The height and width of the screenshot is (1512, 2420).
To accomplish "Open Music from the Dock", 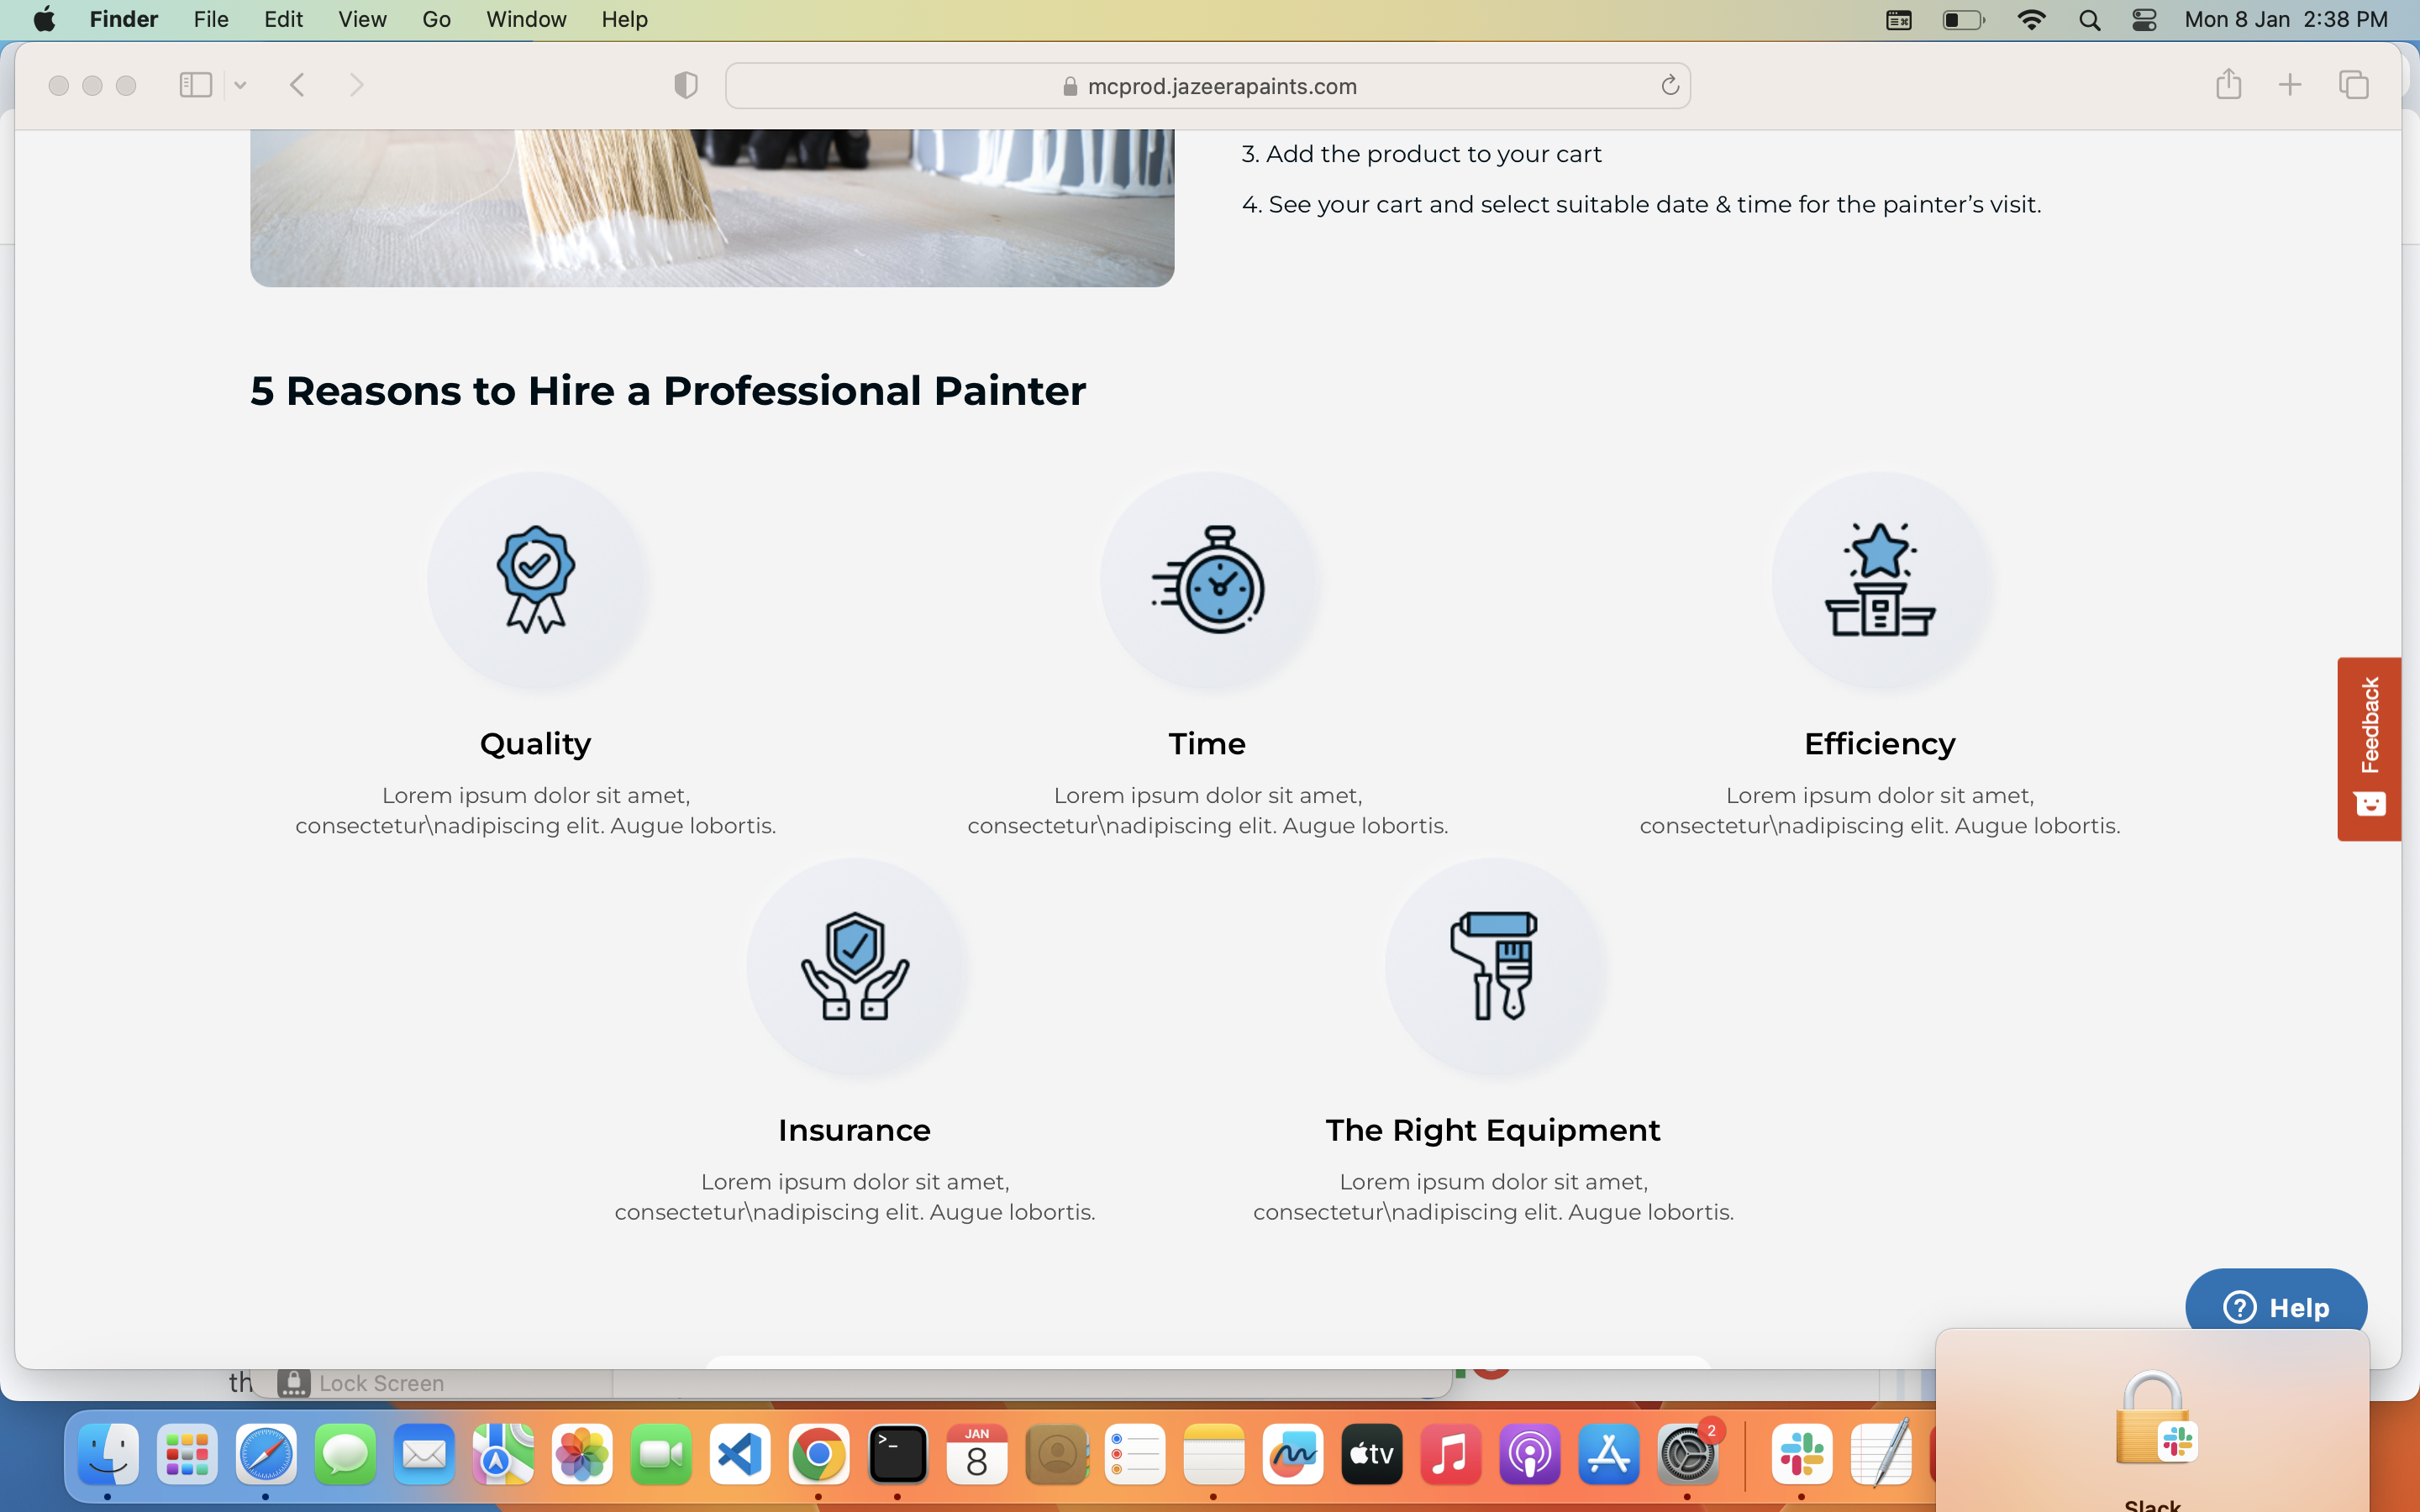I will click(x=1451, y=1454).
